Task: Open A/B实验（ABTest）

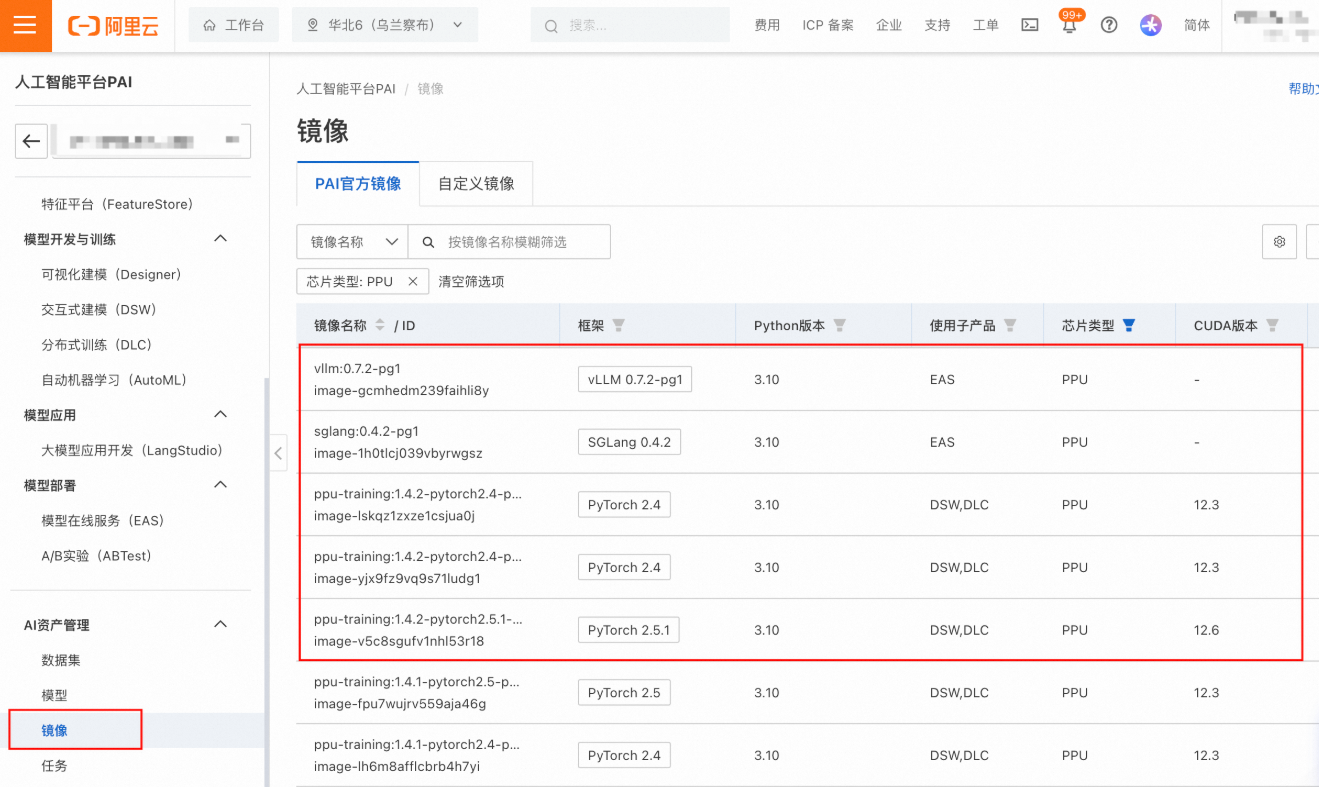Action: pyautogui.click(x=96, y=555)
